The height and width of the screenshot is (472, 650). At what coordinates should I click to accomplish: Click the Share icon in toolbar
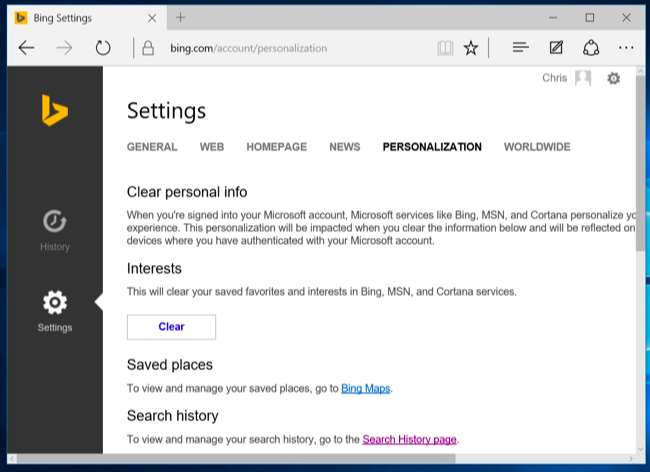click(591, 48)
